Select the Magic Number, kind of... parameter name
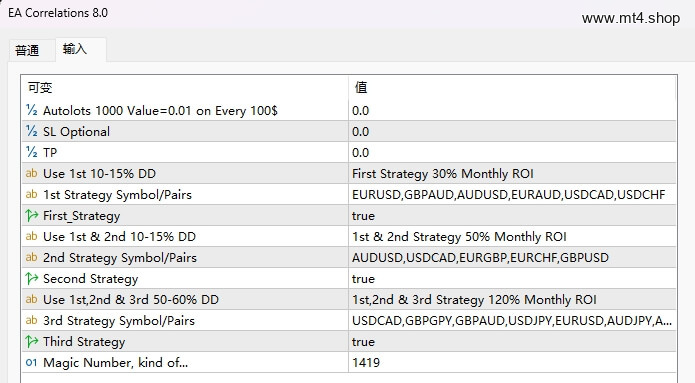 pos(115,363)
